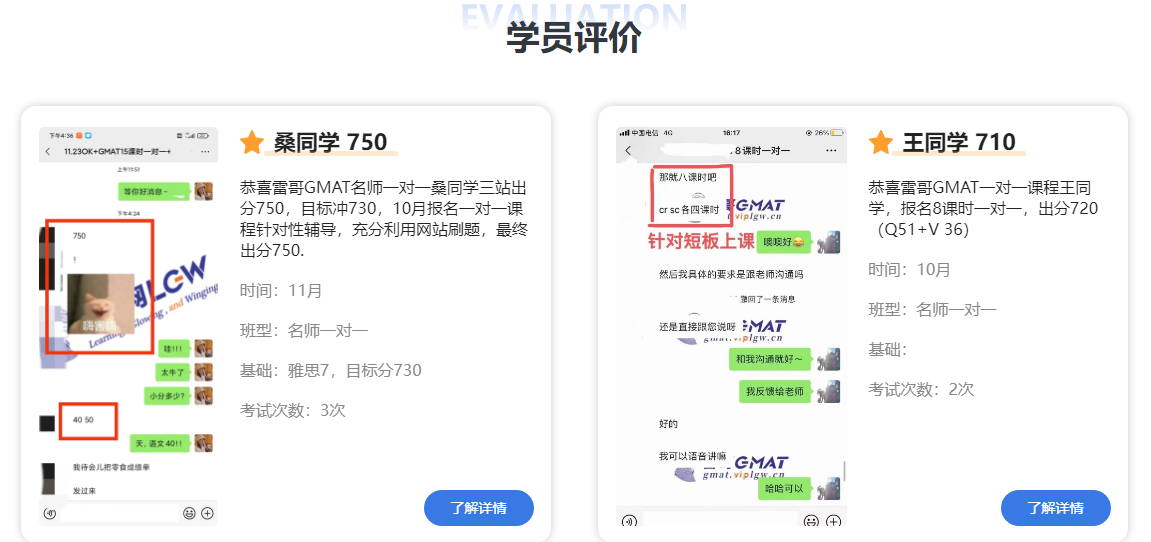Tap back arrow in 桑同学 chat screenshot
Viewport: 1151px width, 542px height.
pyautogui.click(x=47, y=151)
